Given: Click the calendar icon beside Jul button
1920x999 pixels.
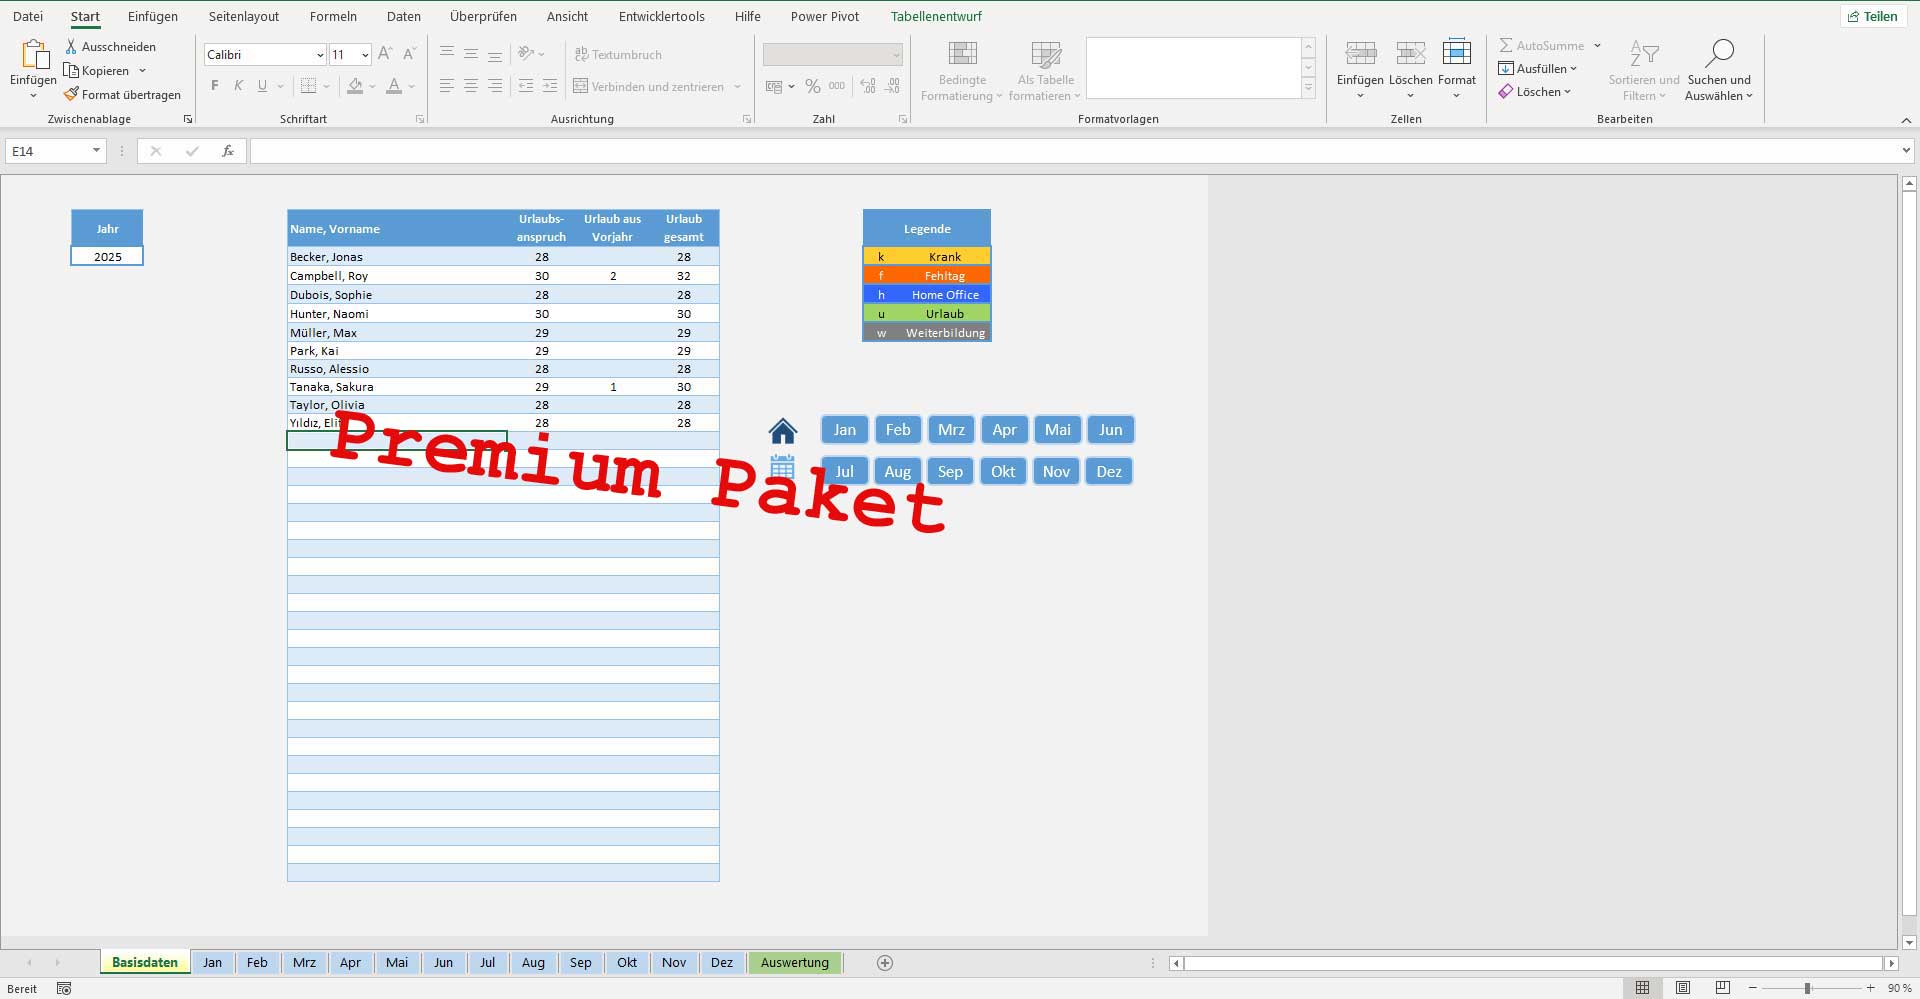Looking at the screenshot, I should click(x=782, y=468).
